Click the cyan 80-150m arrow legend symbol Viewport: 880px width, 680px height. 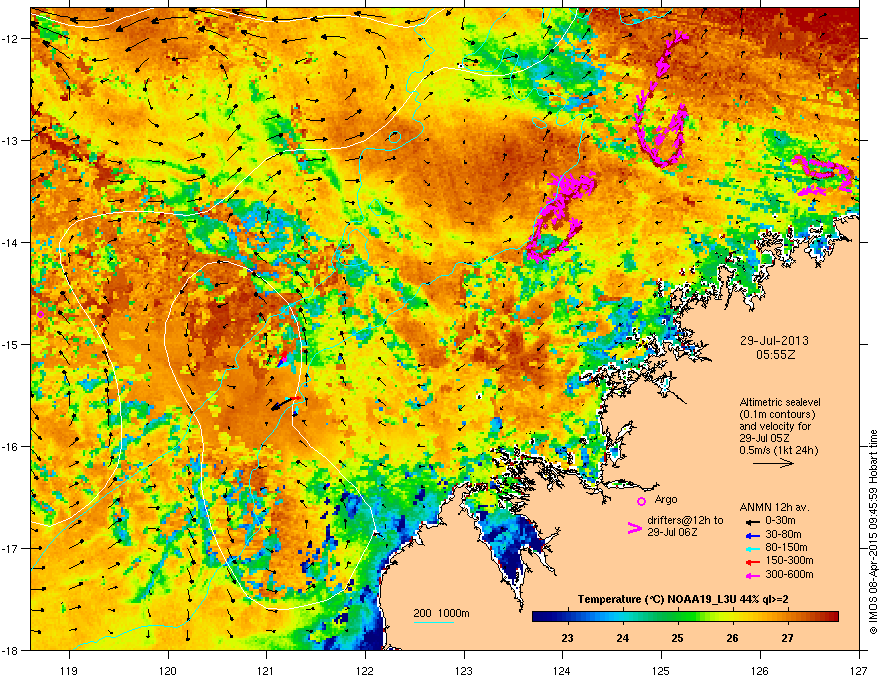tap(753, 548)
